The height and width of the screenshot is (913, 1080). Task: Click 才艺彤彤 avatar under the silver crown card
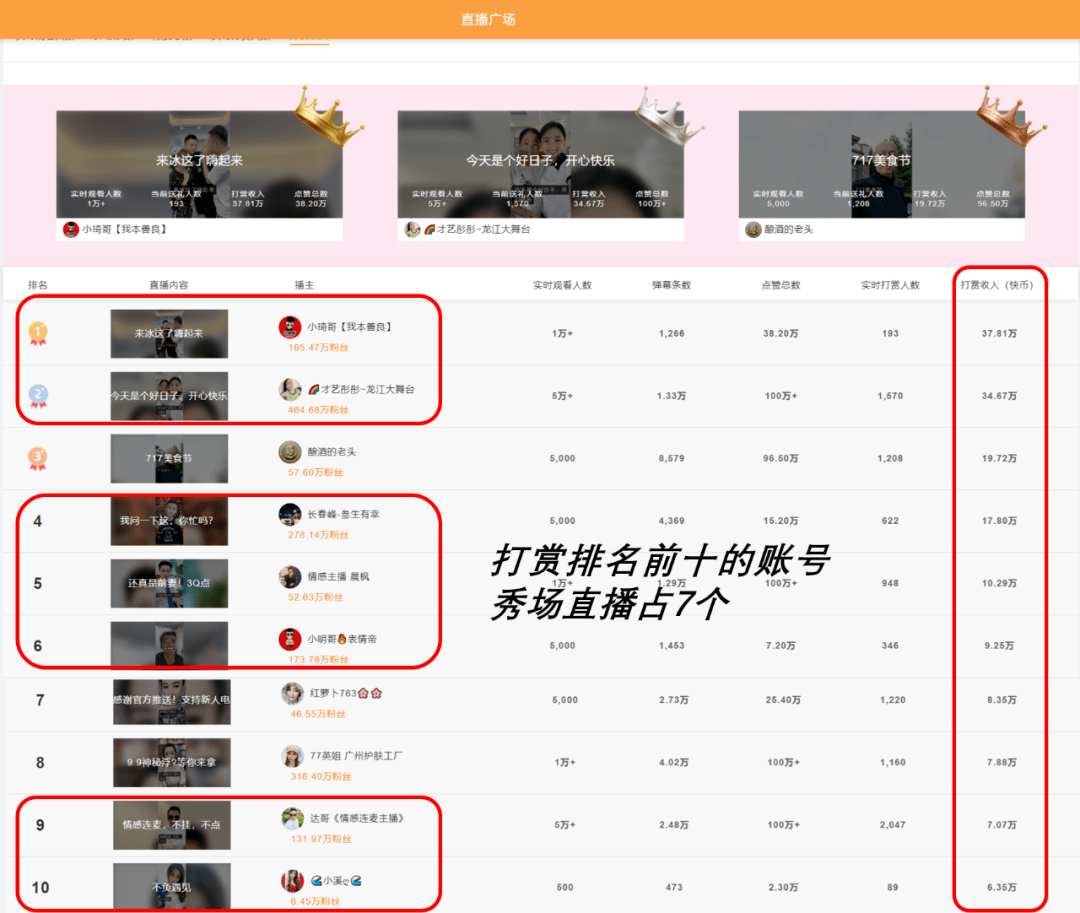coord(412,229)
